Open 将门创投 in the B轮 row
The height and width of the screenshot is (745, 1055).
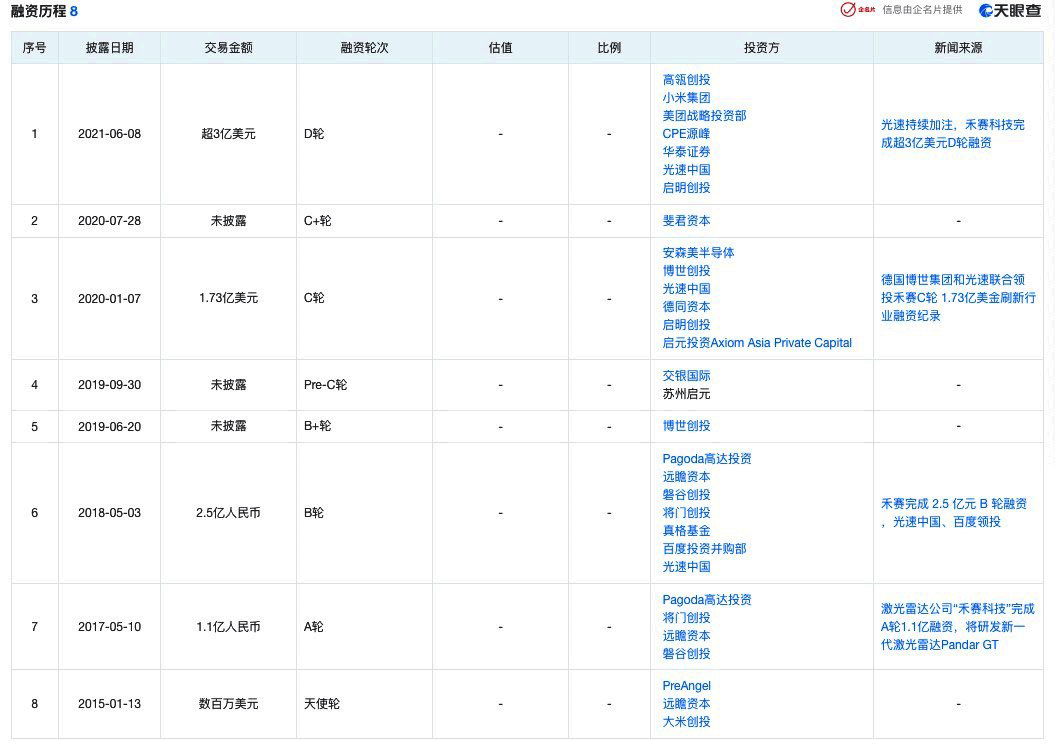tap(686, 513)
